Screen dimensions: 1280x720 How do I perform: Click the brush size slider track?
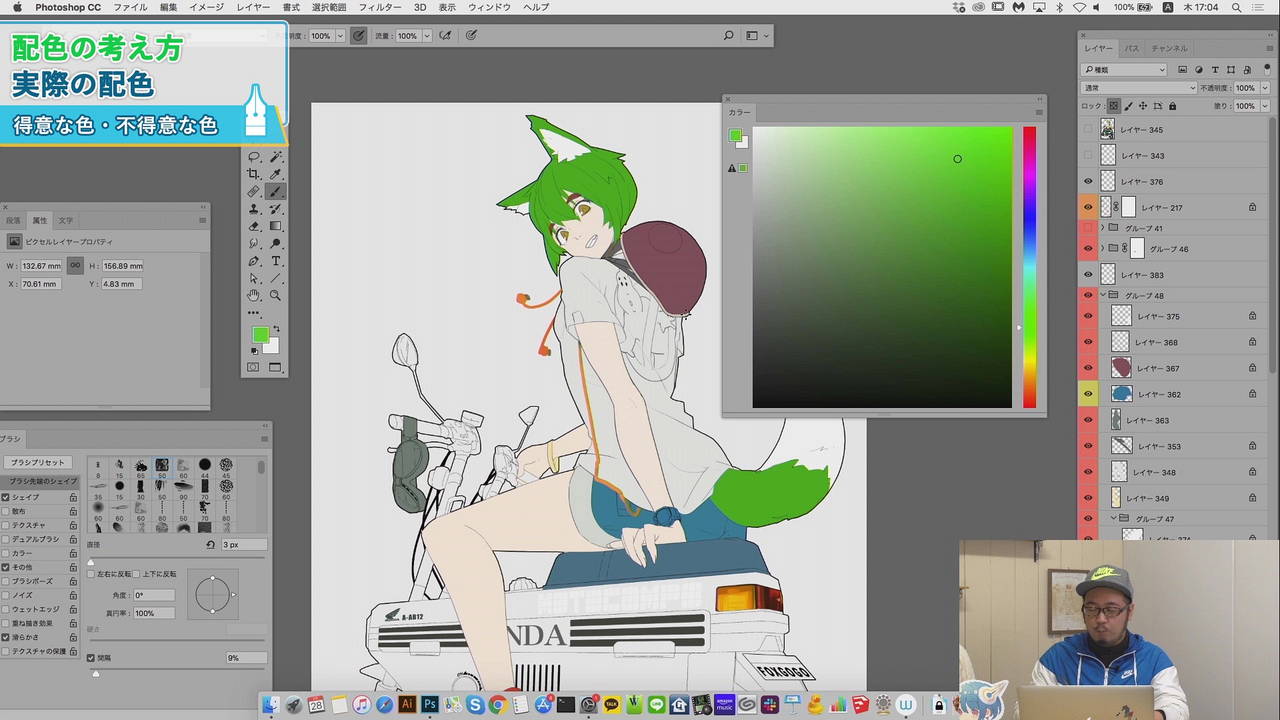[x=179, y=562]
